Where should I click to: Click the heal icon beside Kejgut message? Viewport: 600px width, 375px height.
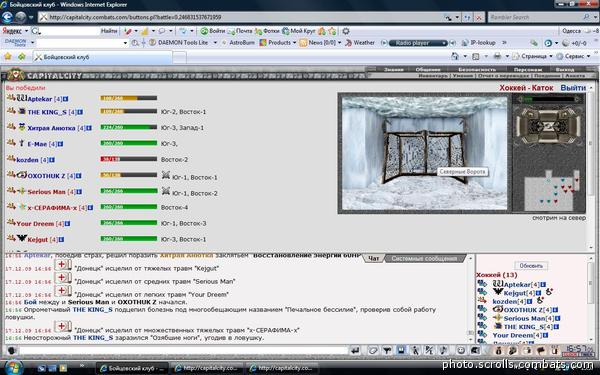(x=63, y=265)
